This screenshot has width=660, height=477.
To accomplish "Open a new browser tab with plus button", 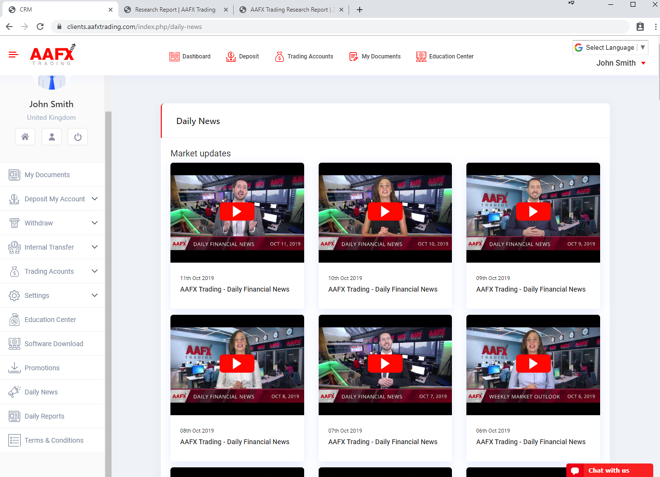I will 359,9.
